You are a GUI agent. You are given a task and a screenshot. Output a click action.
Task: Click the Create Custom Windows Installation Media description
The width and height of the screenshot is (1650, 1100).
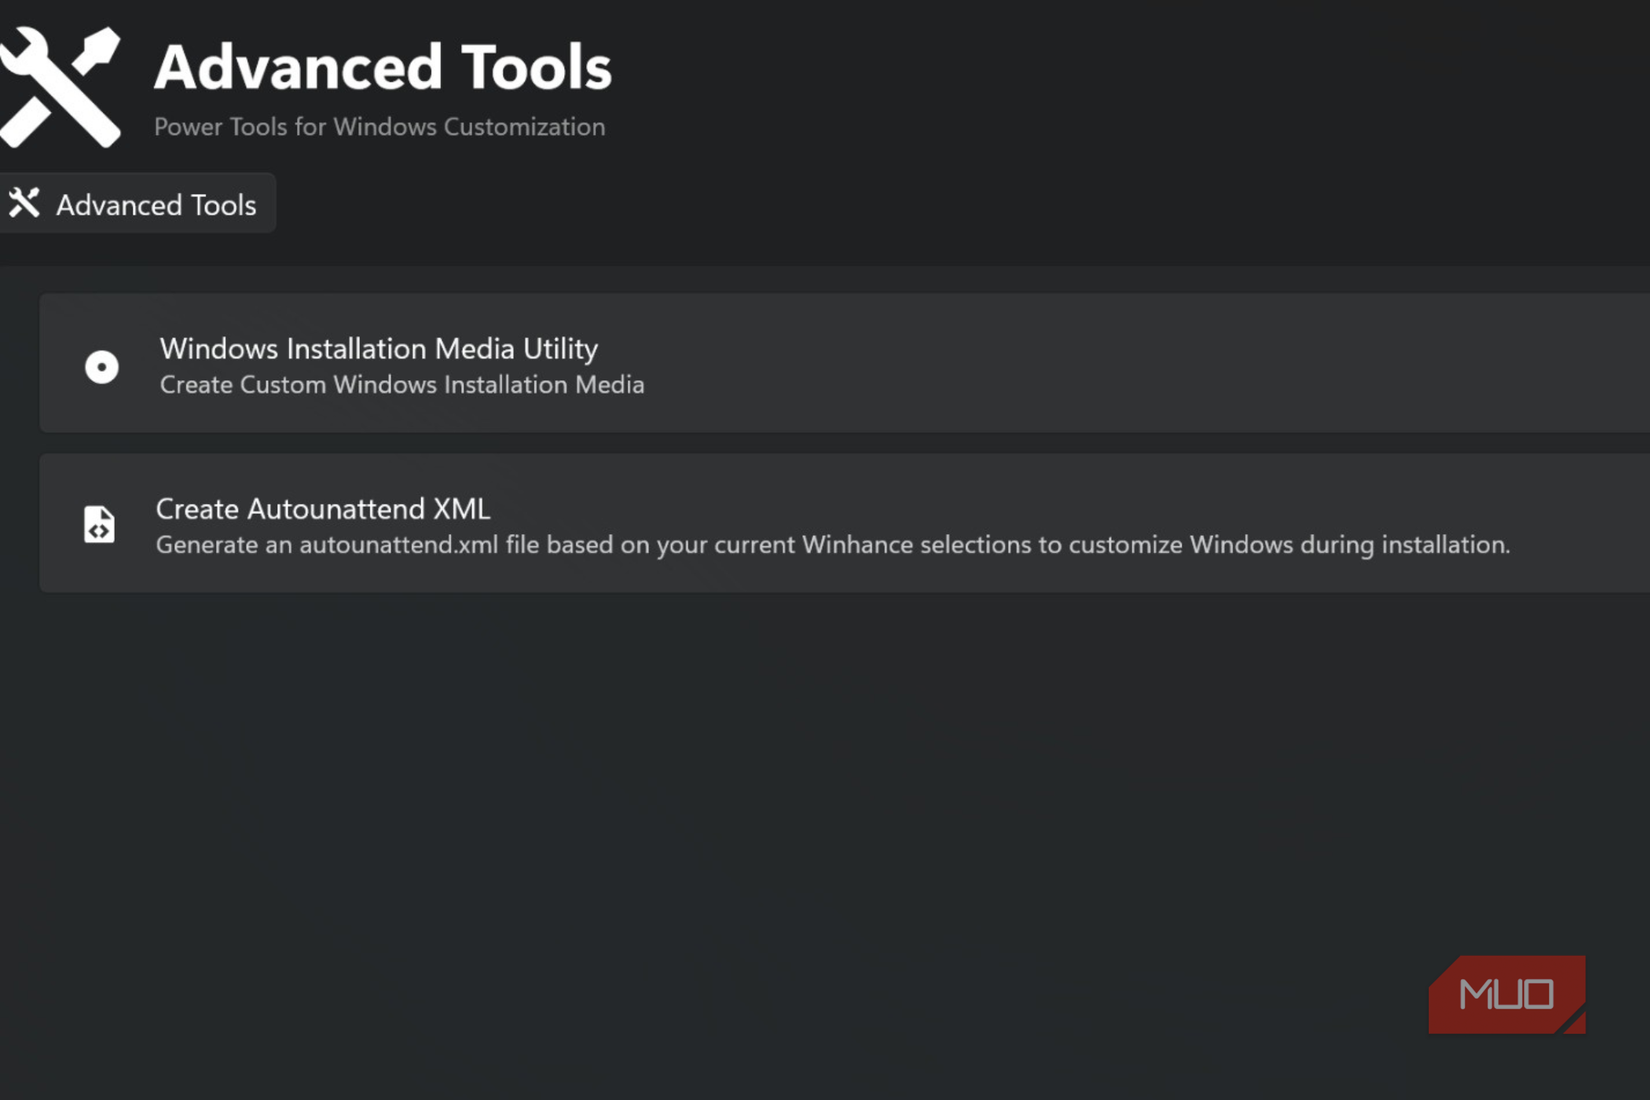pyautogui.click(x=400, y=385)
